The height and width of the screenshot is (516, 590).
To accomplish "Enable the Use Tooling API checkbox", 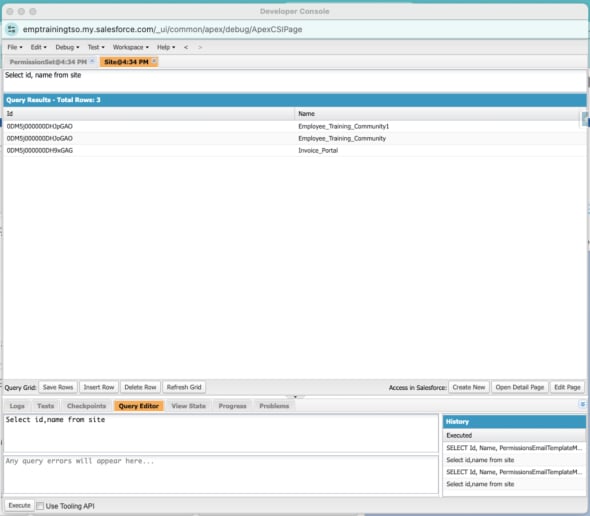I will pos(40,506).
